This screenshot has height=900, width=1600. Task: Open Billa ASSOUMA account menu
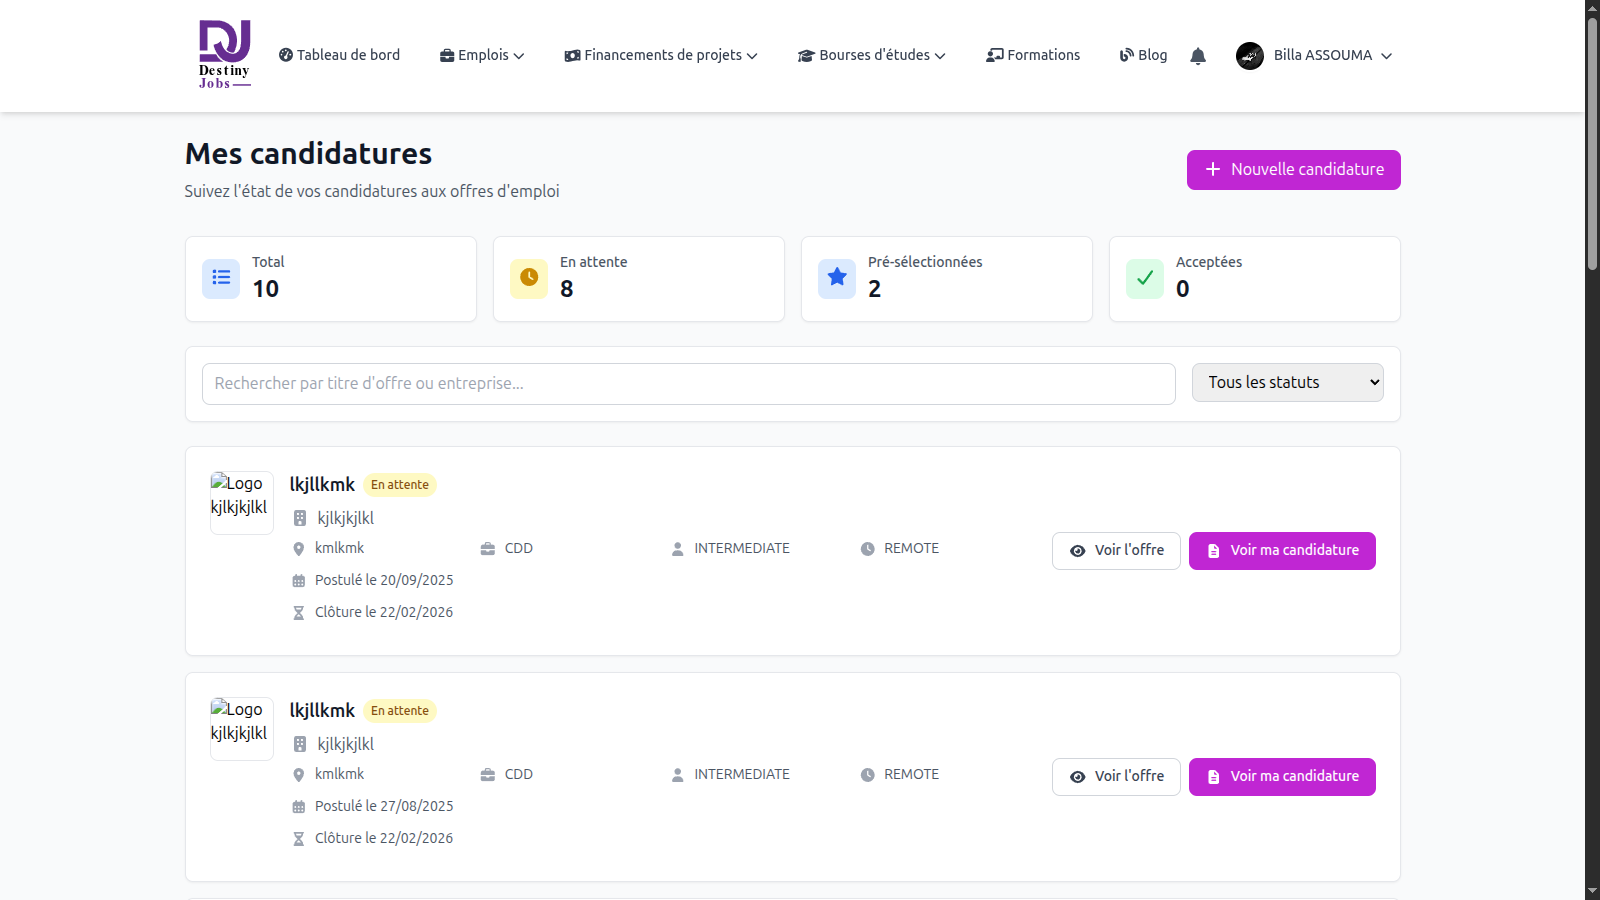click(1323, 56)
